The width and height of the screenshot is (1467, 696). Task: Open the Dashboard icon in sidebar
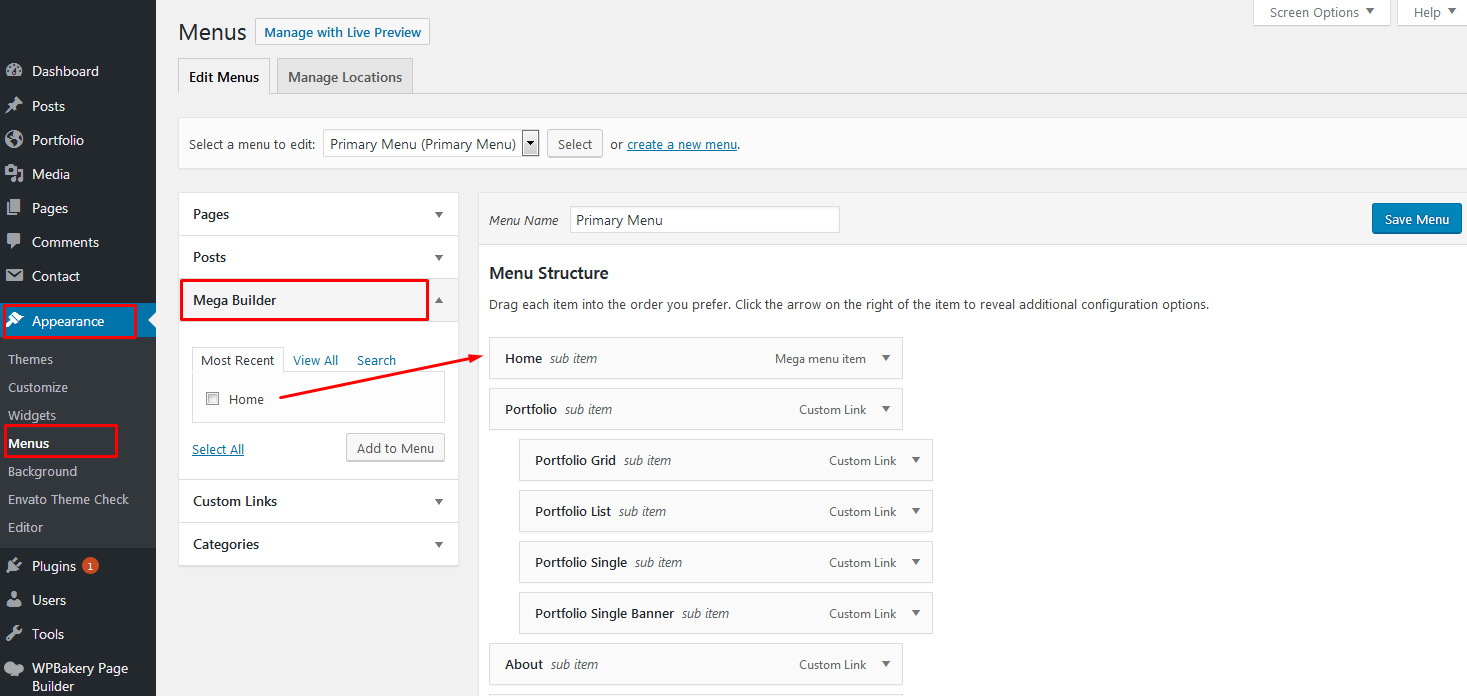click(x=14, y=71)
